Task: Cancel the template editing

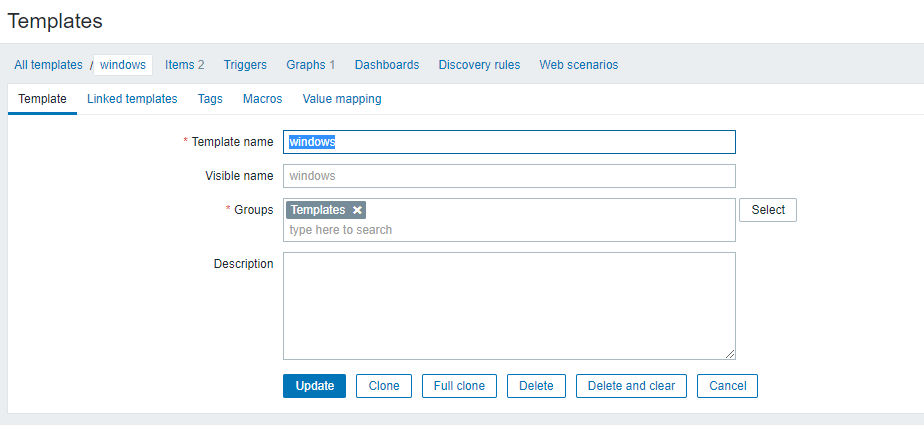Action: click(728, 386)
